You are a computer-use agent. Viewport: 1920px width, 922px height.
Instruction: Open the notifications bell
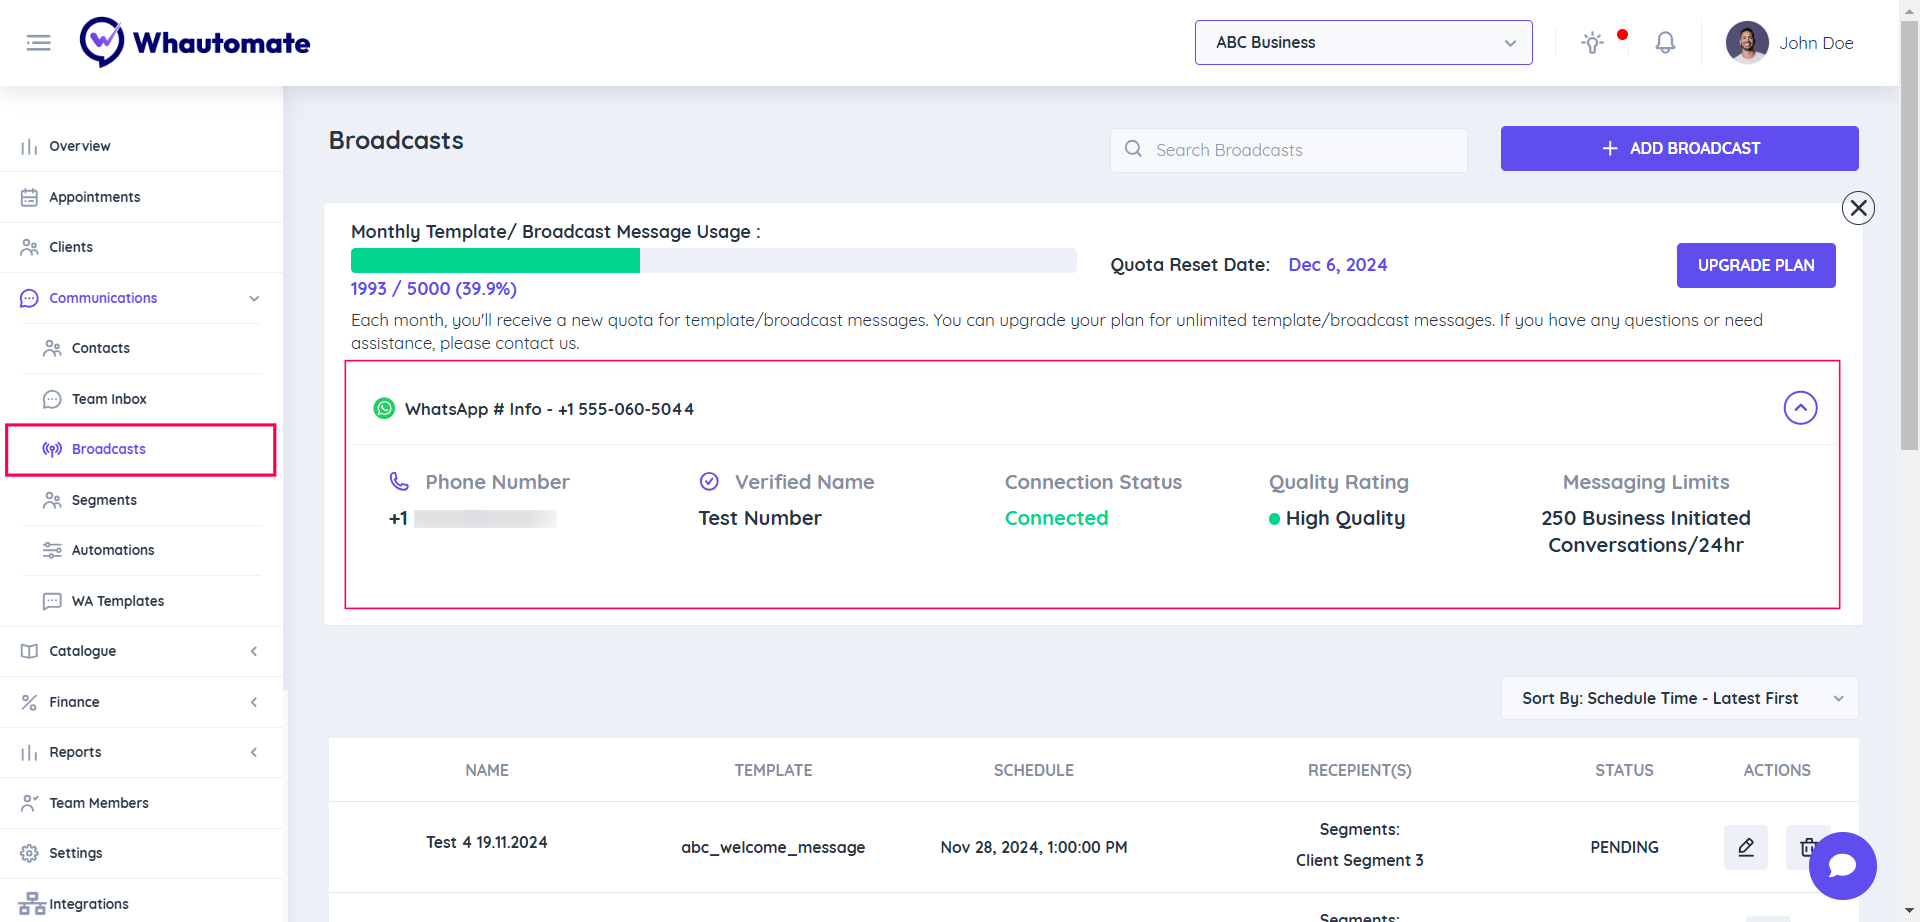tap(1665, 43)
